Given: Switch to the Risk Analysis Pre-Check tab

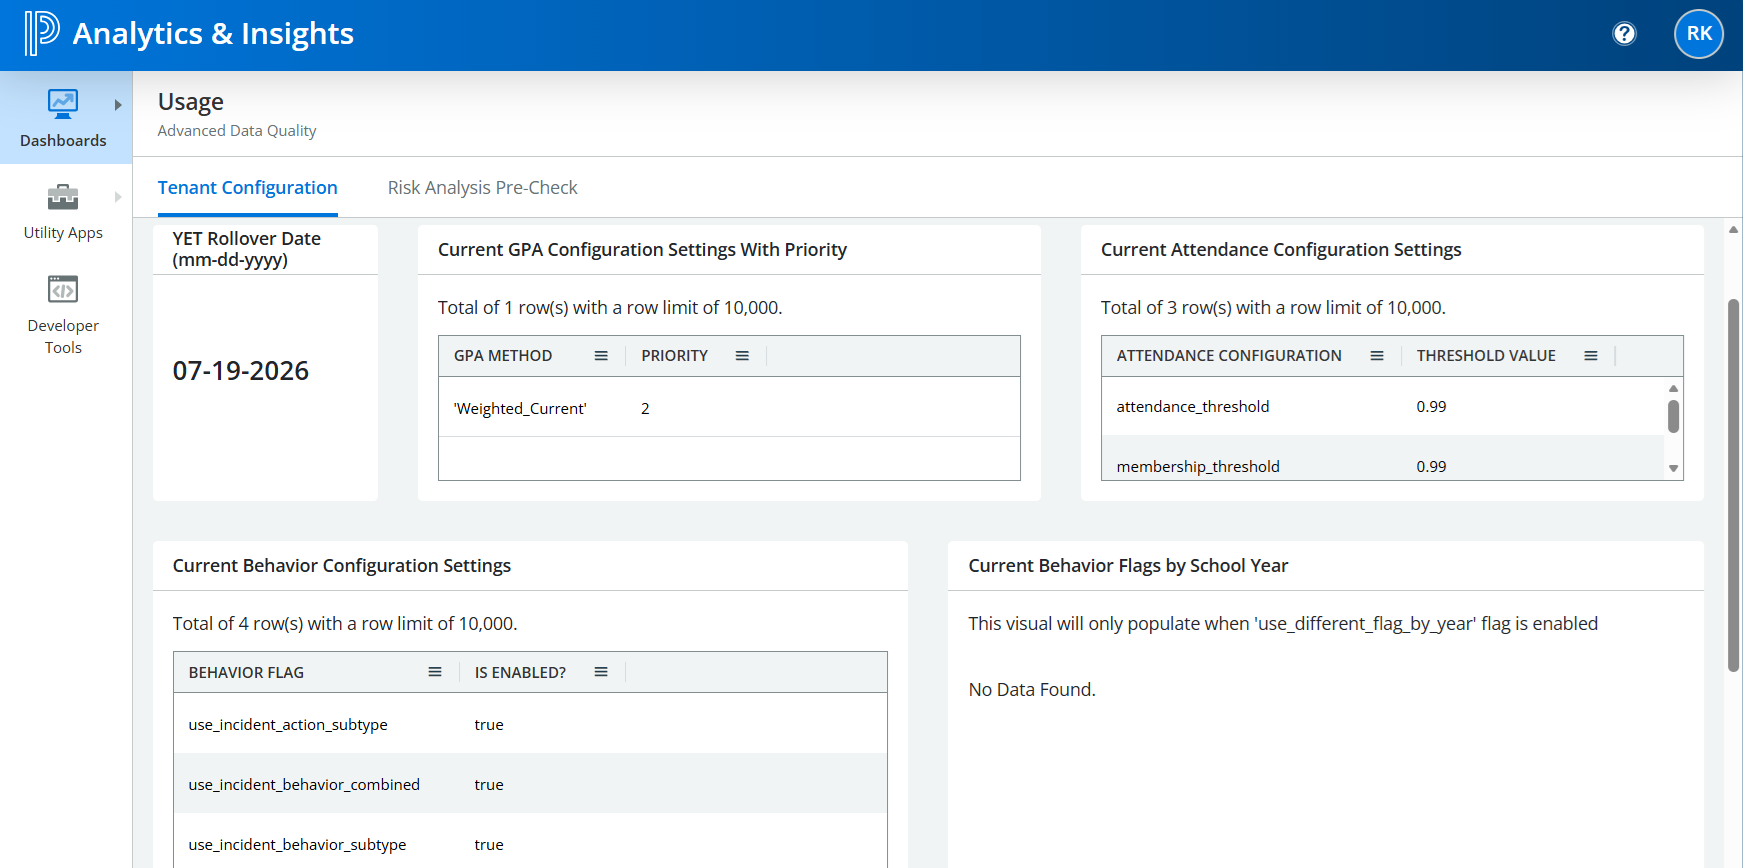Looking at the screenshot, I should click(x=482, y=188).
